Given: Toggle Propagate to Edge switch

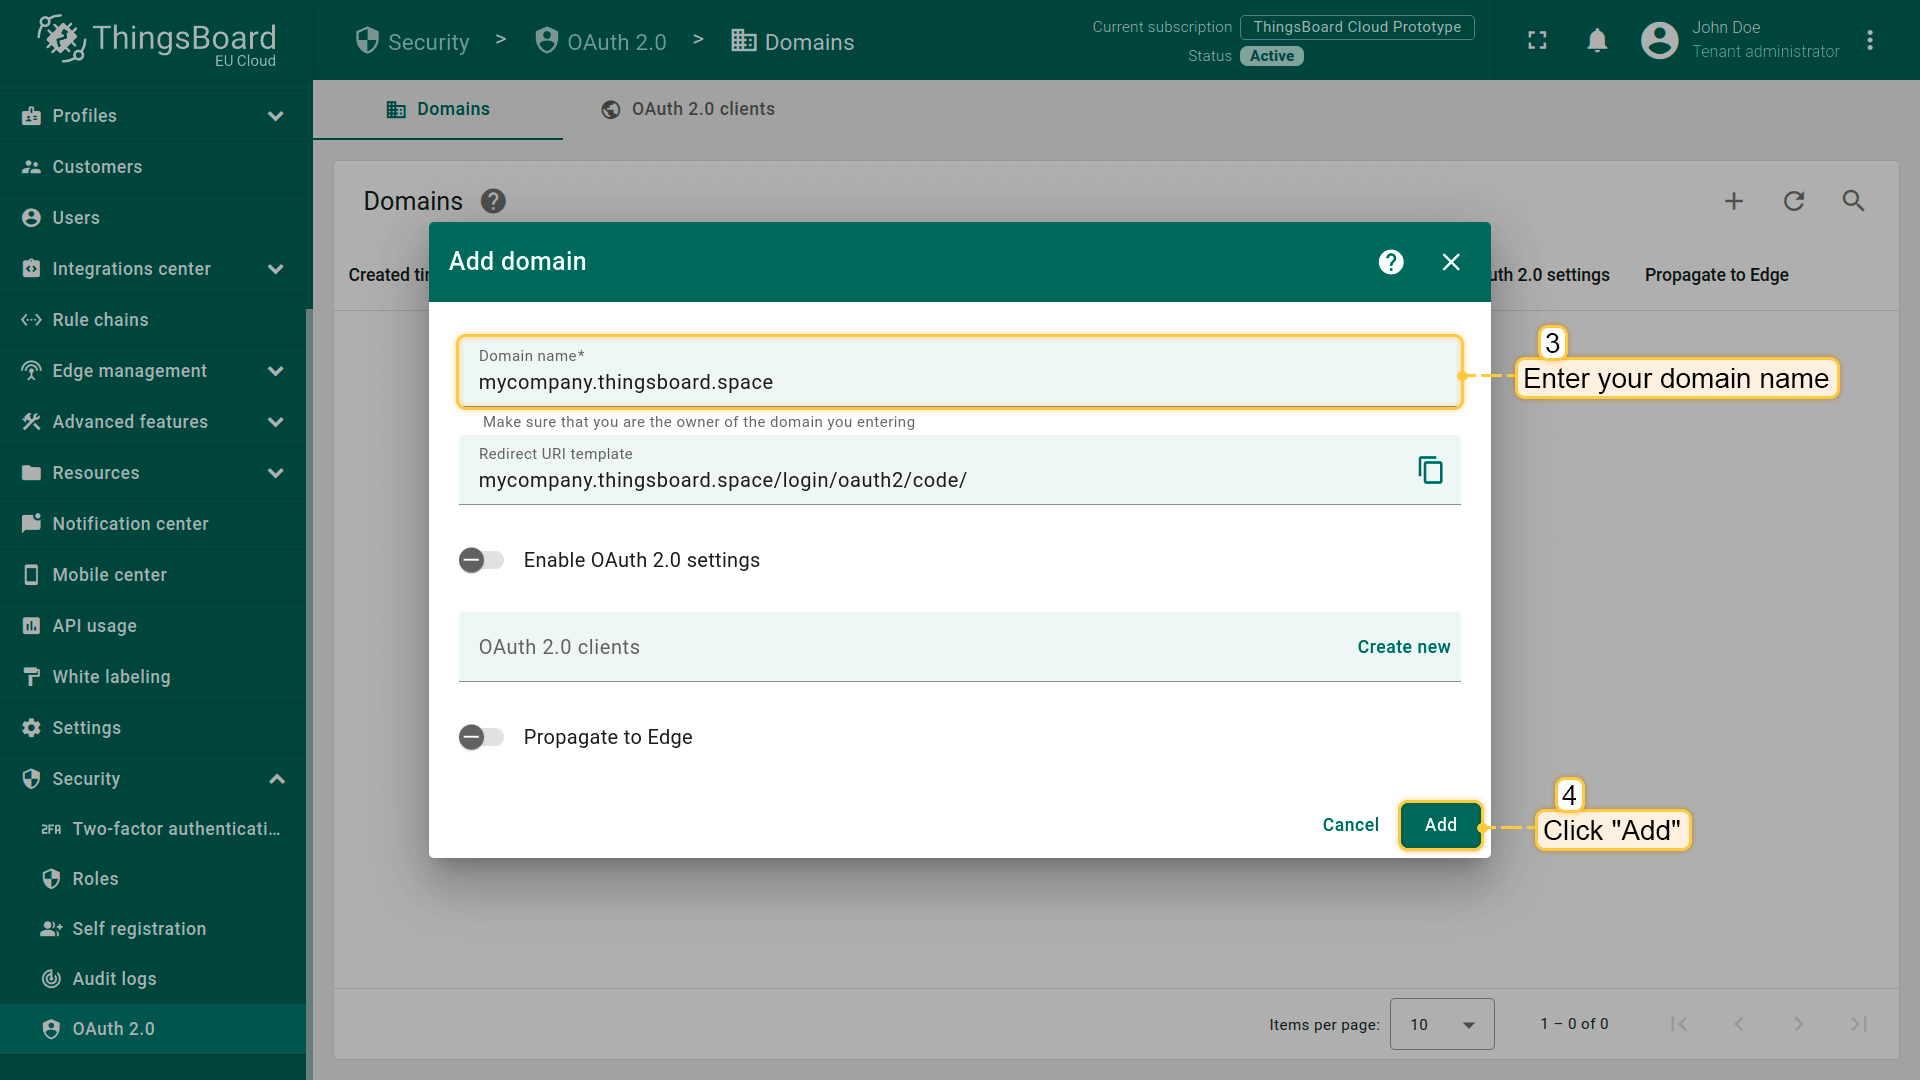Looking at the screenshot, I should 481,737.
